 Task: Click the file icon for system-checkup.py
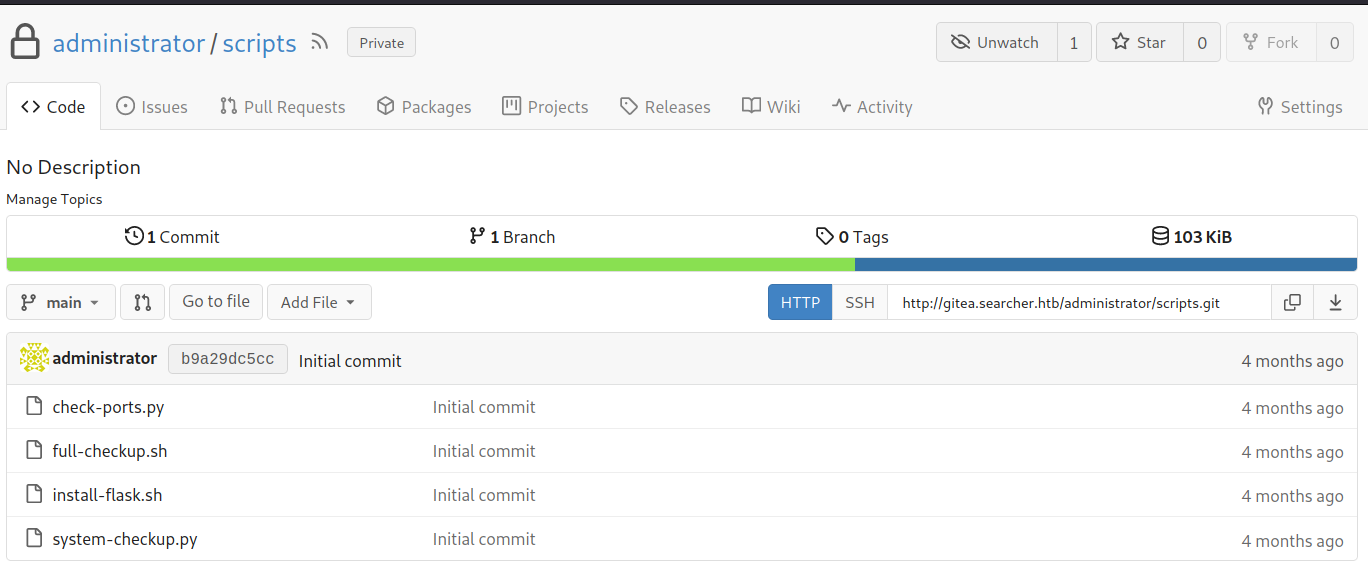[34, 539]
